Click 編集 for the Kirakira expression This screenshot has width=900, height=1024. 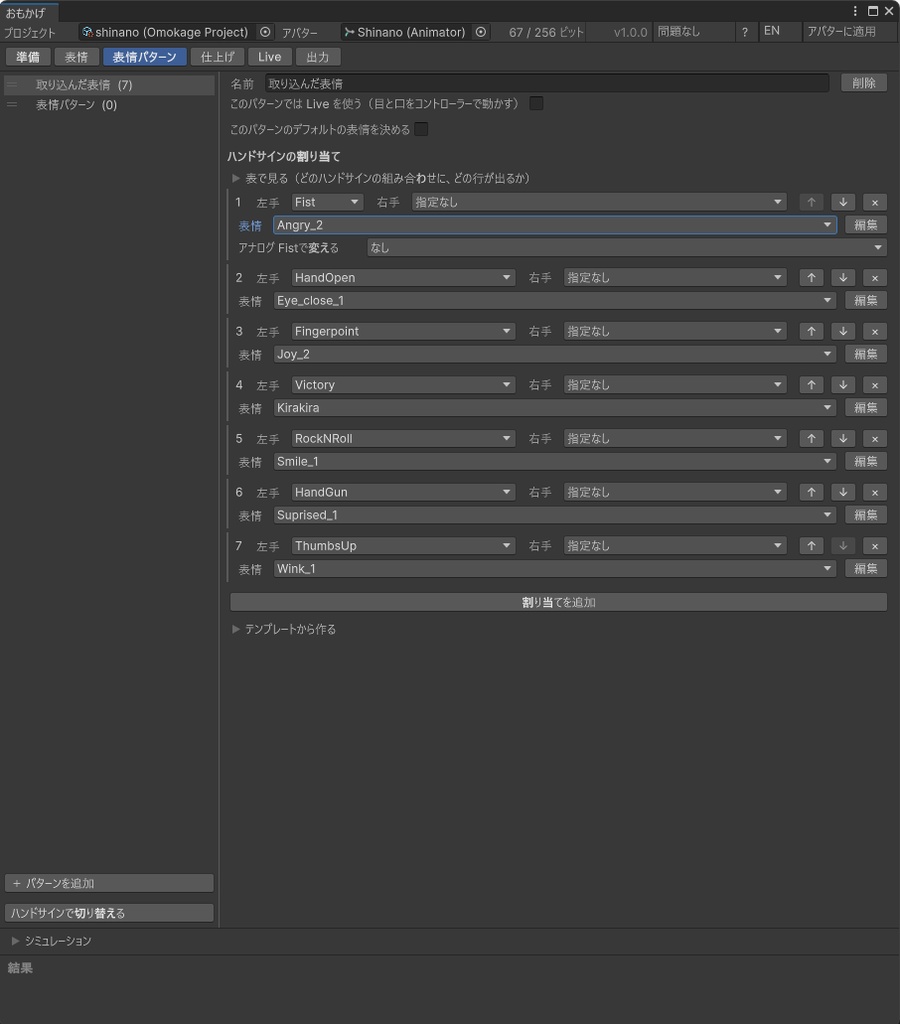click(x=865, y=408)
